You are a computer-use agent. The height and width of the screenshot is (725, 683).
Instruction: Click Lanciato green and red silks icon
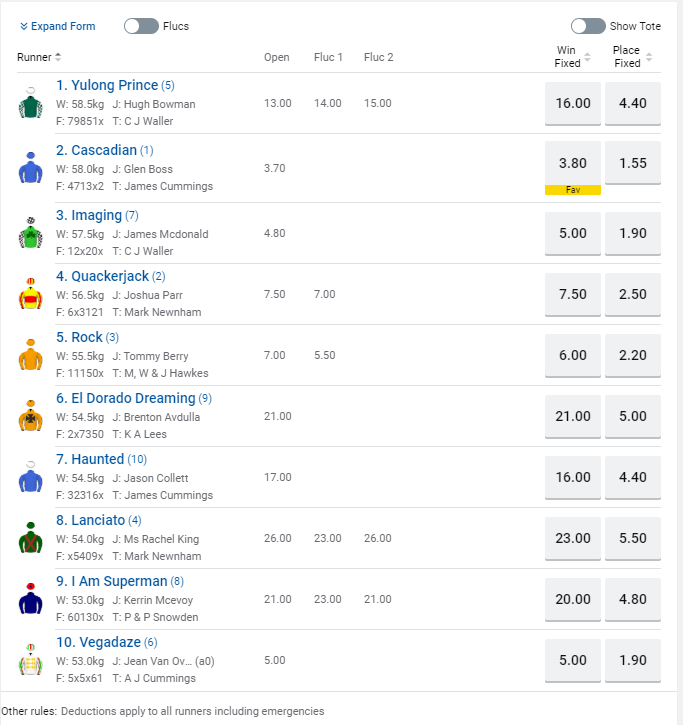point(31,538)
